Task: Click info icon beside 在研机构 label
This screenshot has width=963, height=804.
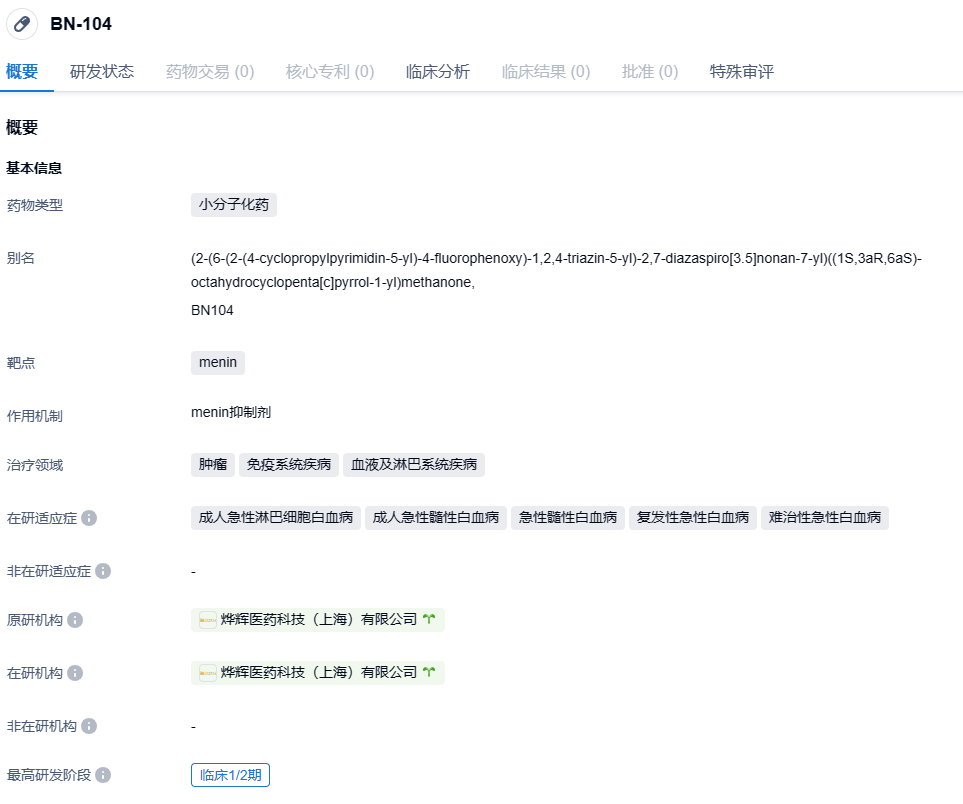Action: 75,673
